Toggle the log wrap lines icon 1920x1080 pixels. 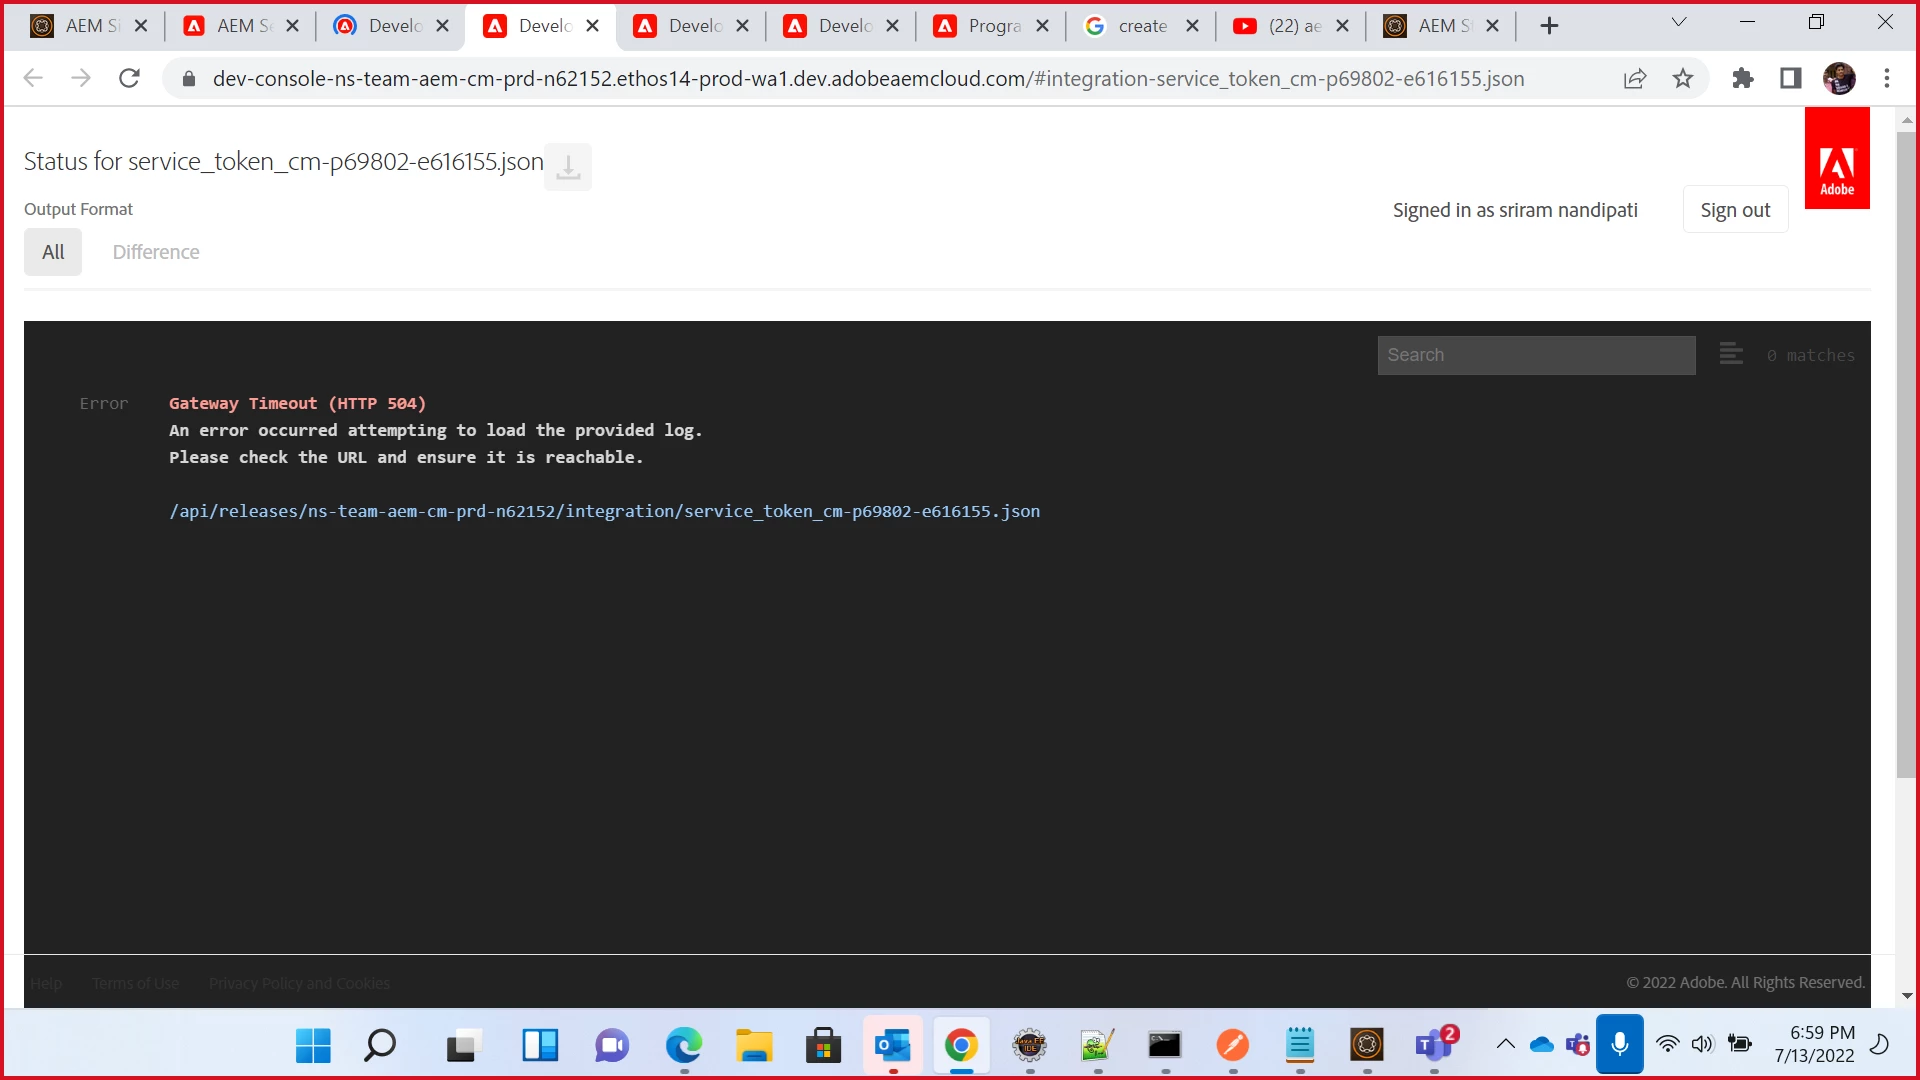click(x=1731, y=354)
